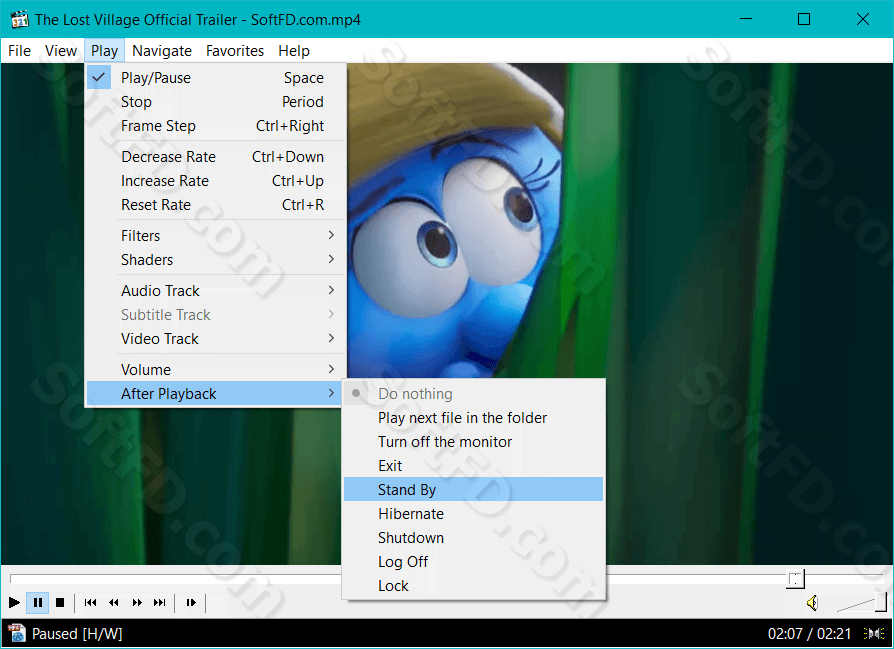894x649 pixels.
Task: Open the Navigate menu
Action: [x=162, y=51]
